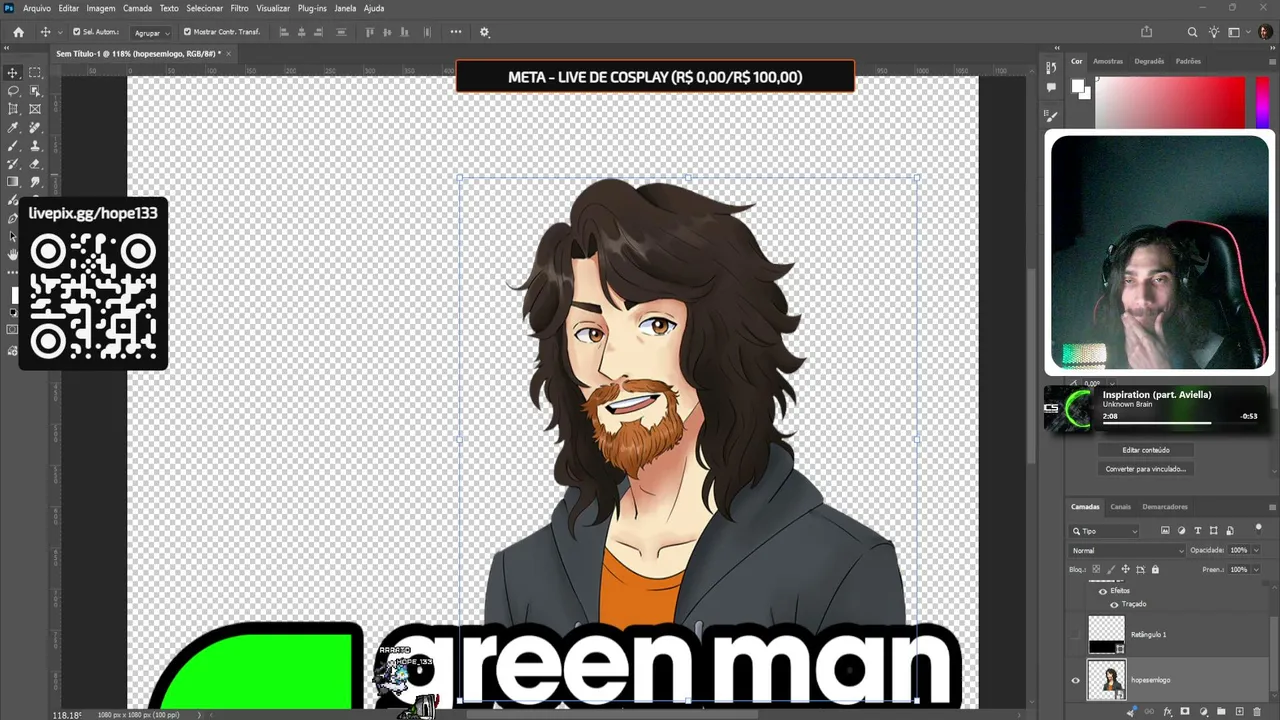Select the Smudge tool

[x=35, y=182]
